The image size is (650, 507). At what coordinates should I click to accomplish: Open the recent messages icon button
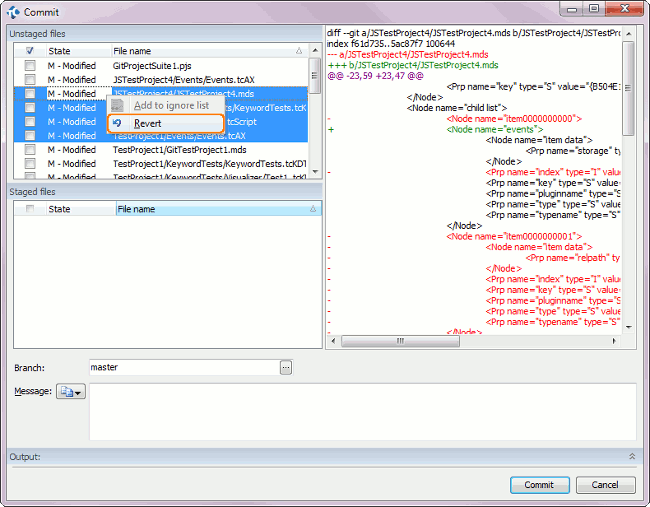71,391
